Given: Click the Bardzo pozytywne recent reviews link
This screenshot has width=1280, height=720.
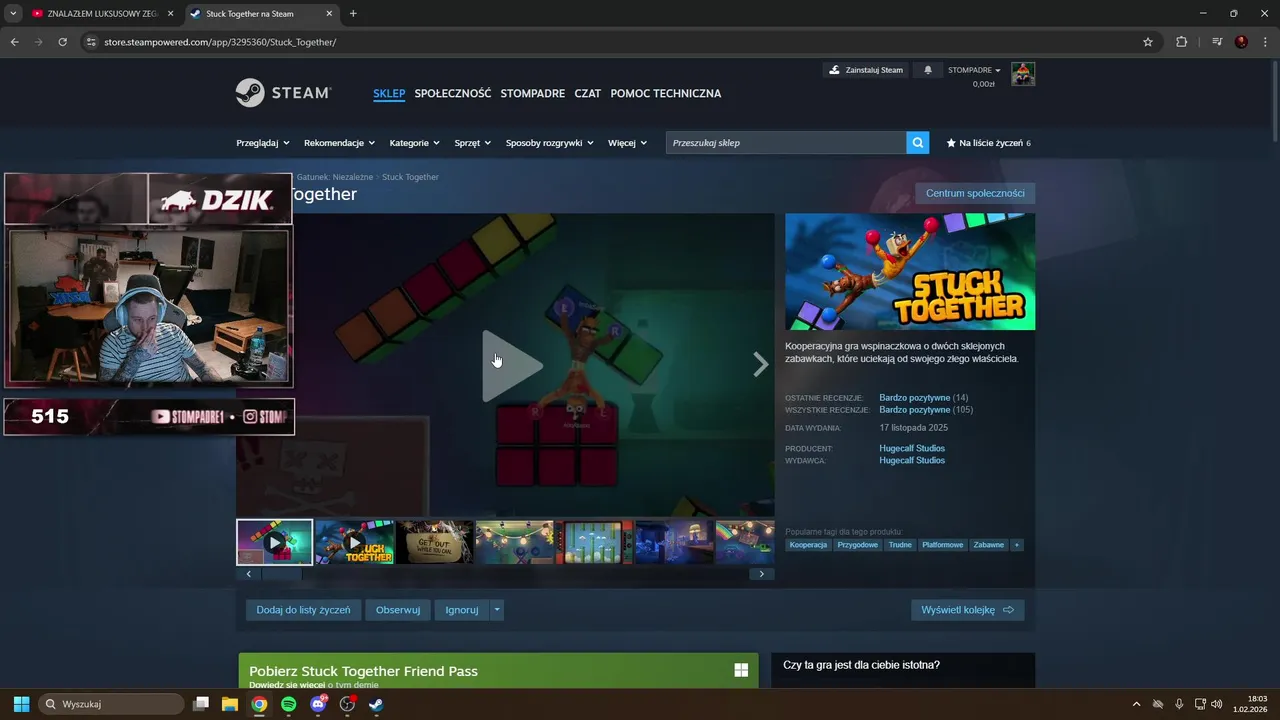Looking at the screenshot, I should coord(915,398).
